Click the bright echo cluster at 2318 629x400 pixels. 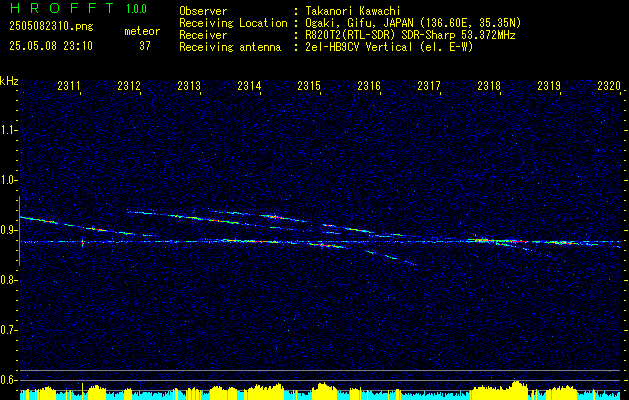coord(497,241)
